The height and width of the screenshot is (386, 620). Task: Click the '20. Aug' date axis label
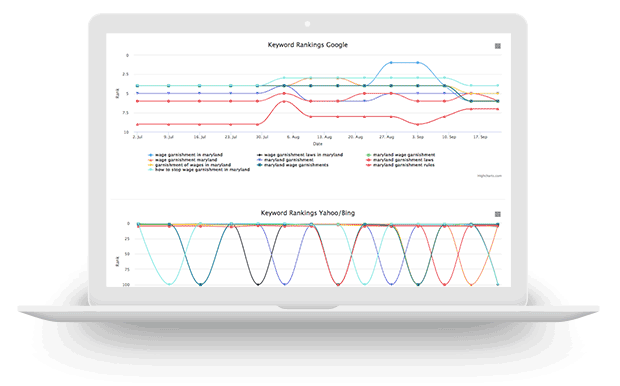355,137
